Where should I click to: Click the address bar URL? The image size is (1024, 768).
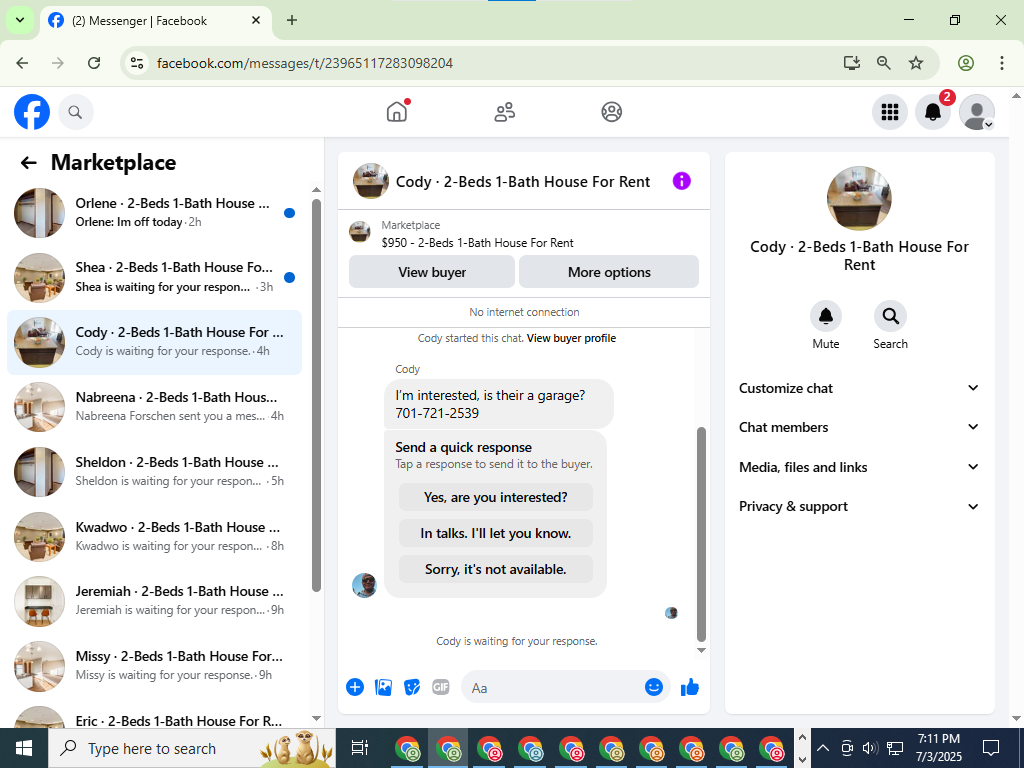point(305,63)
